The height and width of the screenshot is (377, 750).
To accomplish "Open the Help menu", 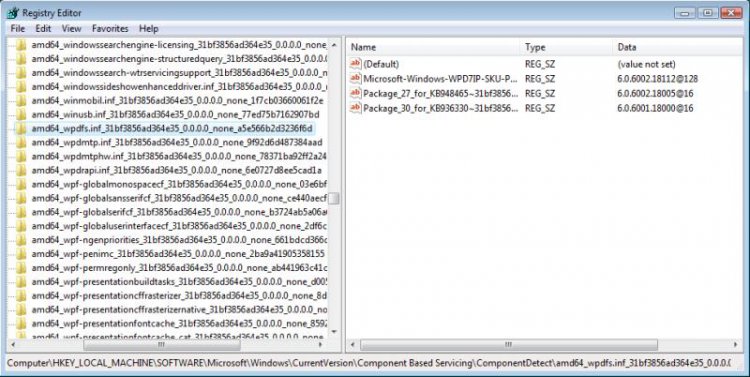I will coord(149,29).
